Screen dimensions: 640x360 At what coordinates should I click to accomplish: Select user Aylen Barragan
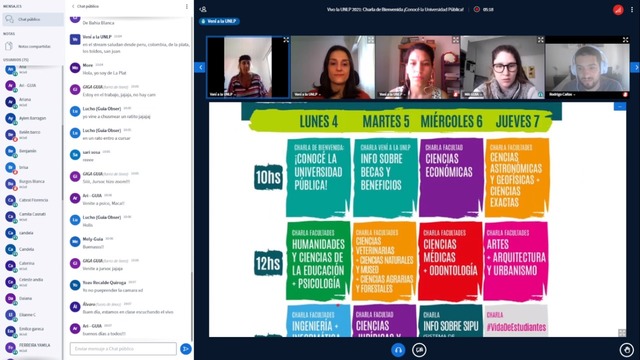pos(32,118)
